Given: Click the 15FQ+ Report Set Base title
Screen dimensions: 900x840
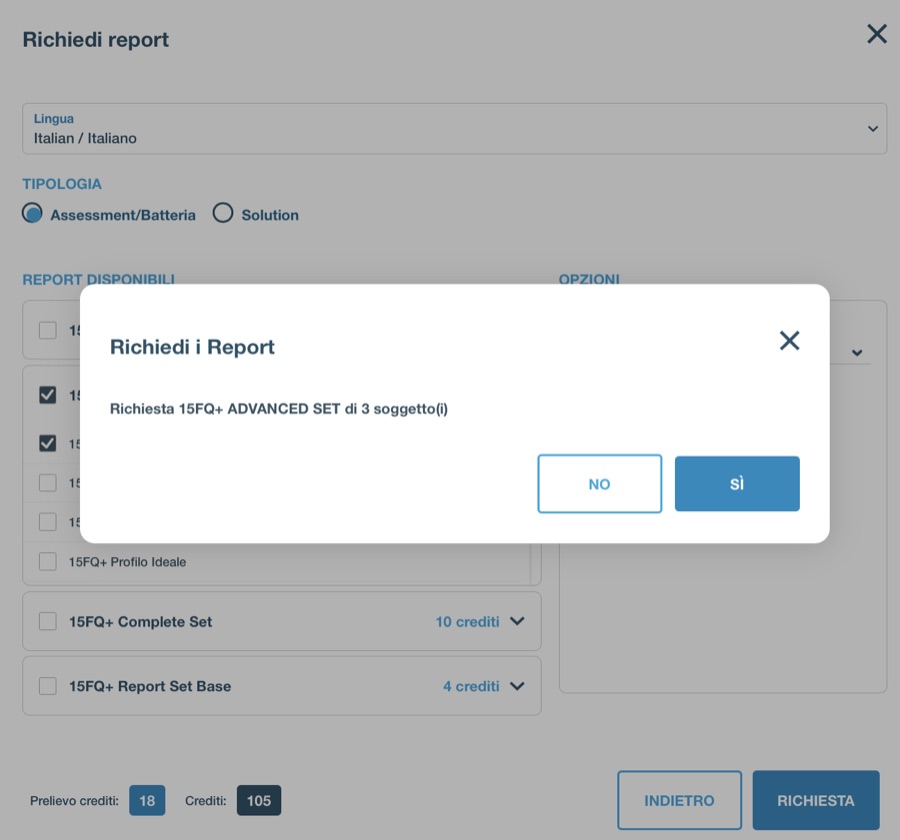Looking at the screenshot, I should click(x=150, y=686).
